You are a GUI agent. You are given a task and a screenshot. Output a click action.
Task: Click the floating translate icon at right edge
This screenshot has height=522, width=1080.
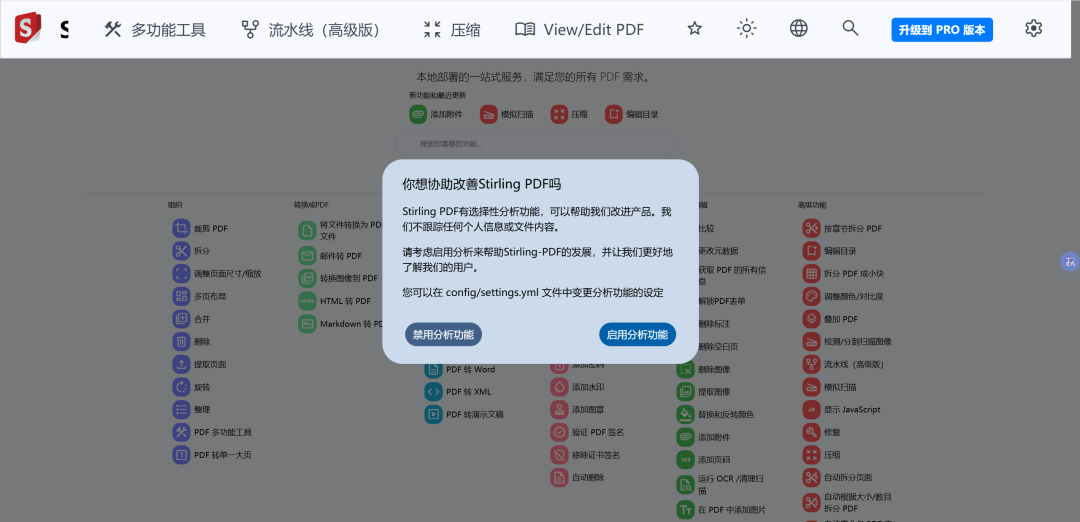[x=1070, y=262]
